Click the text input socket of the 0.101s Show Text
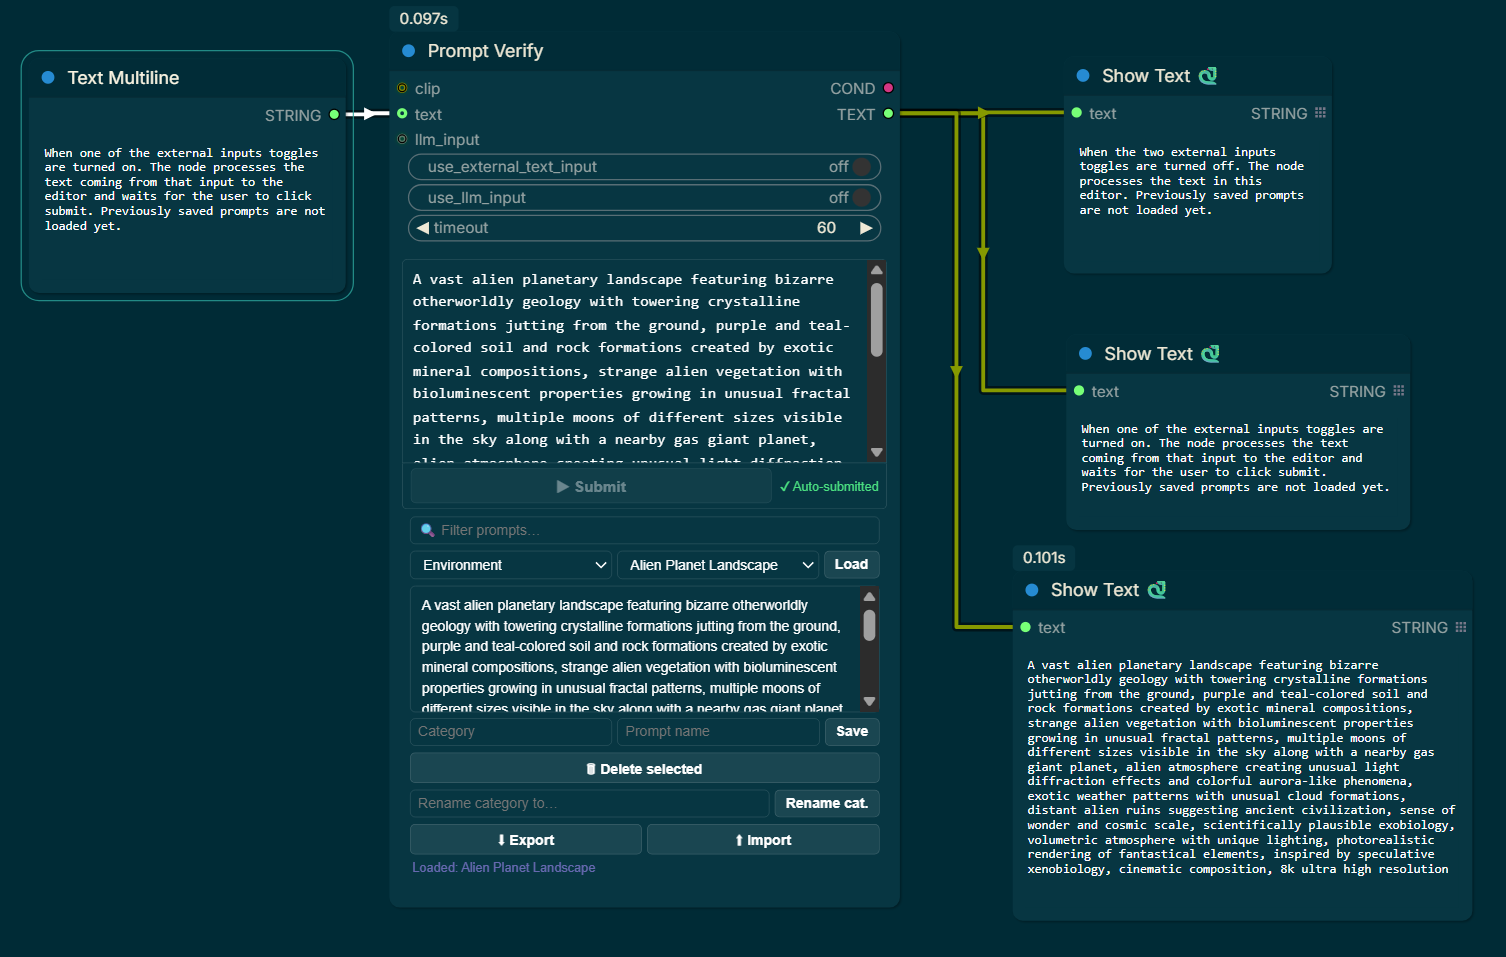Screen dimensions: 1506x957 [x=1025, y=627]
